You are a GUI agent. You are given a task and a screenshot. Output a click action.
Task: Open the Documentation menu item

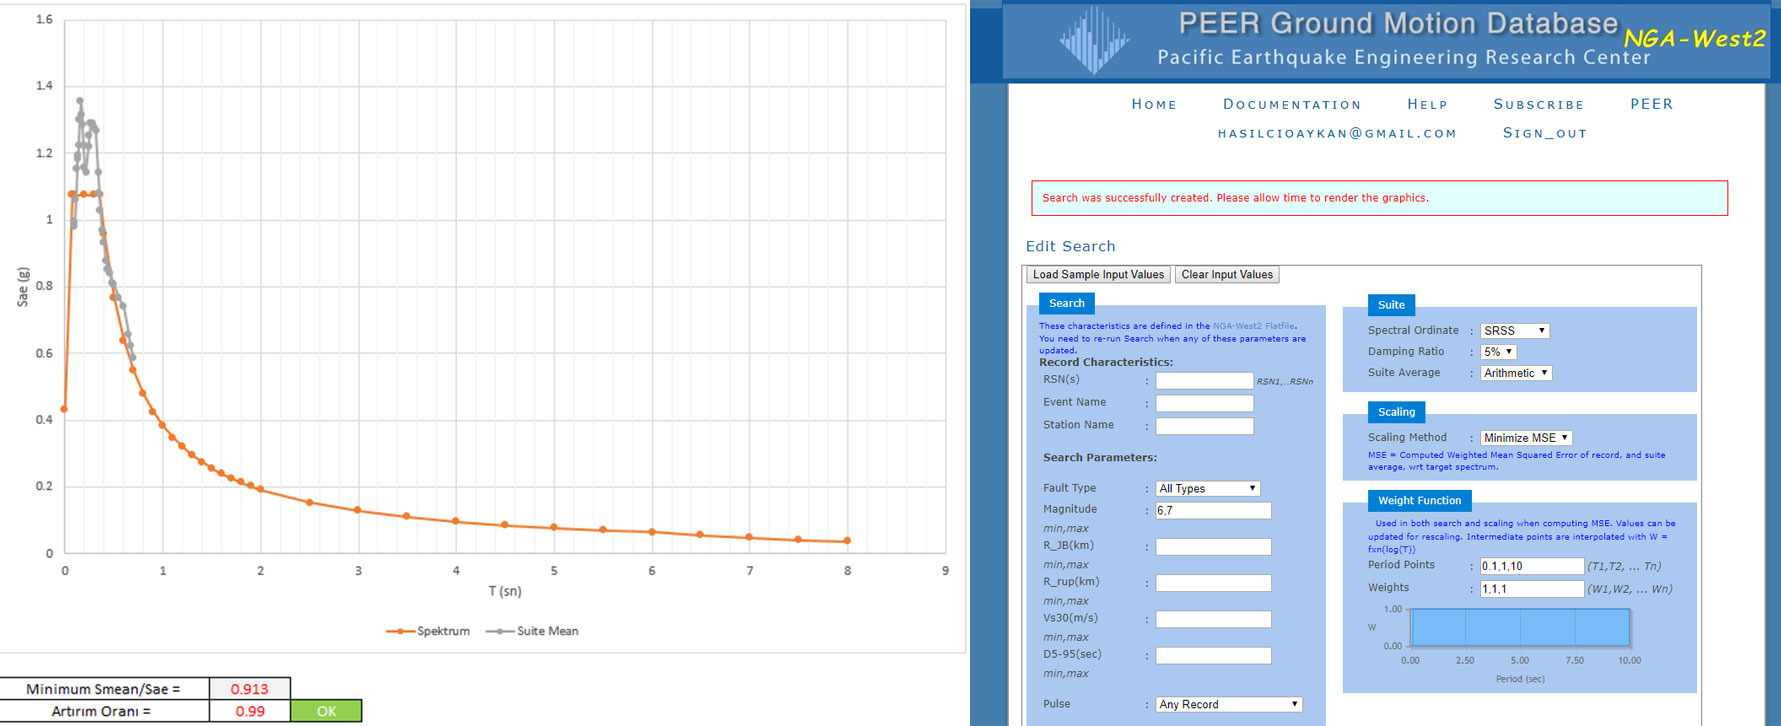point(1292,104)
